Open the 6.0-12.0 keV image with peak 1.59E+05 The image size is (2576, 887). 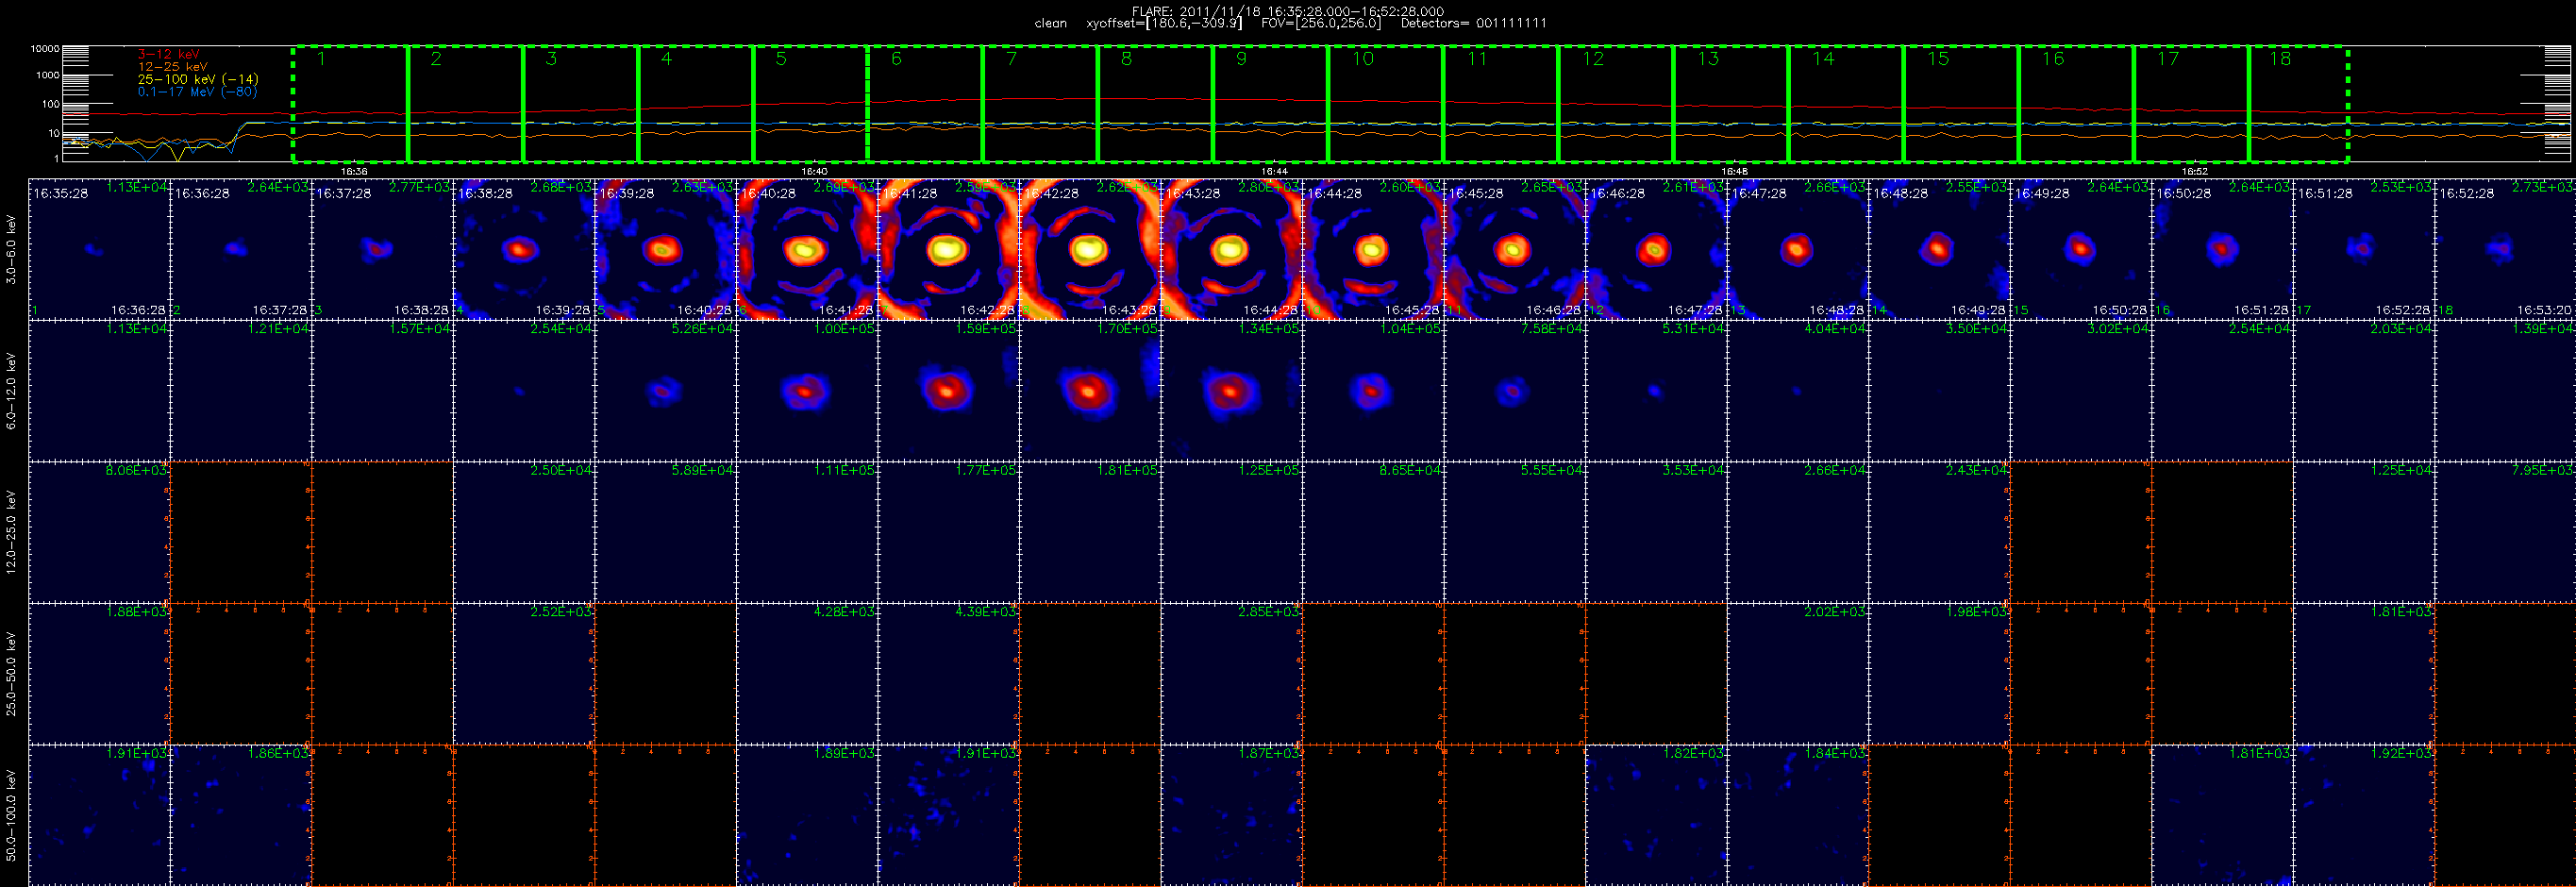(x=948, y=391)
